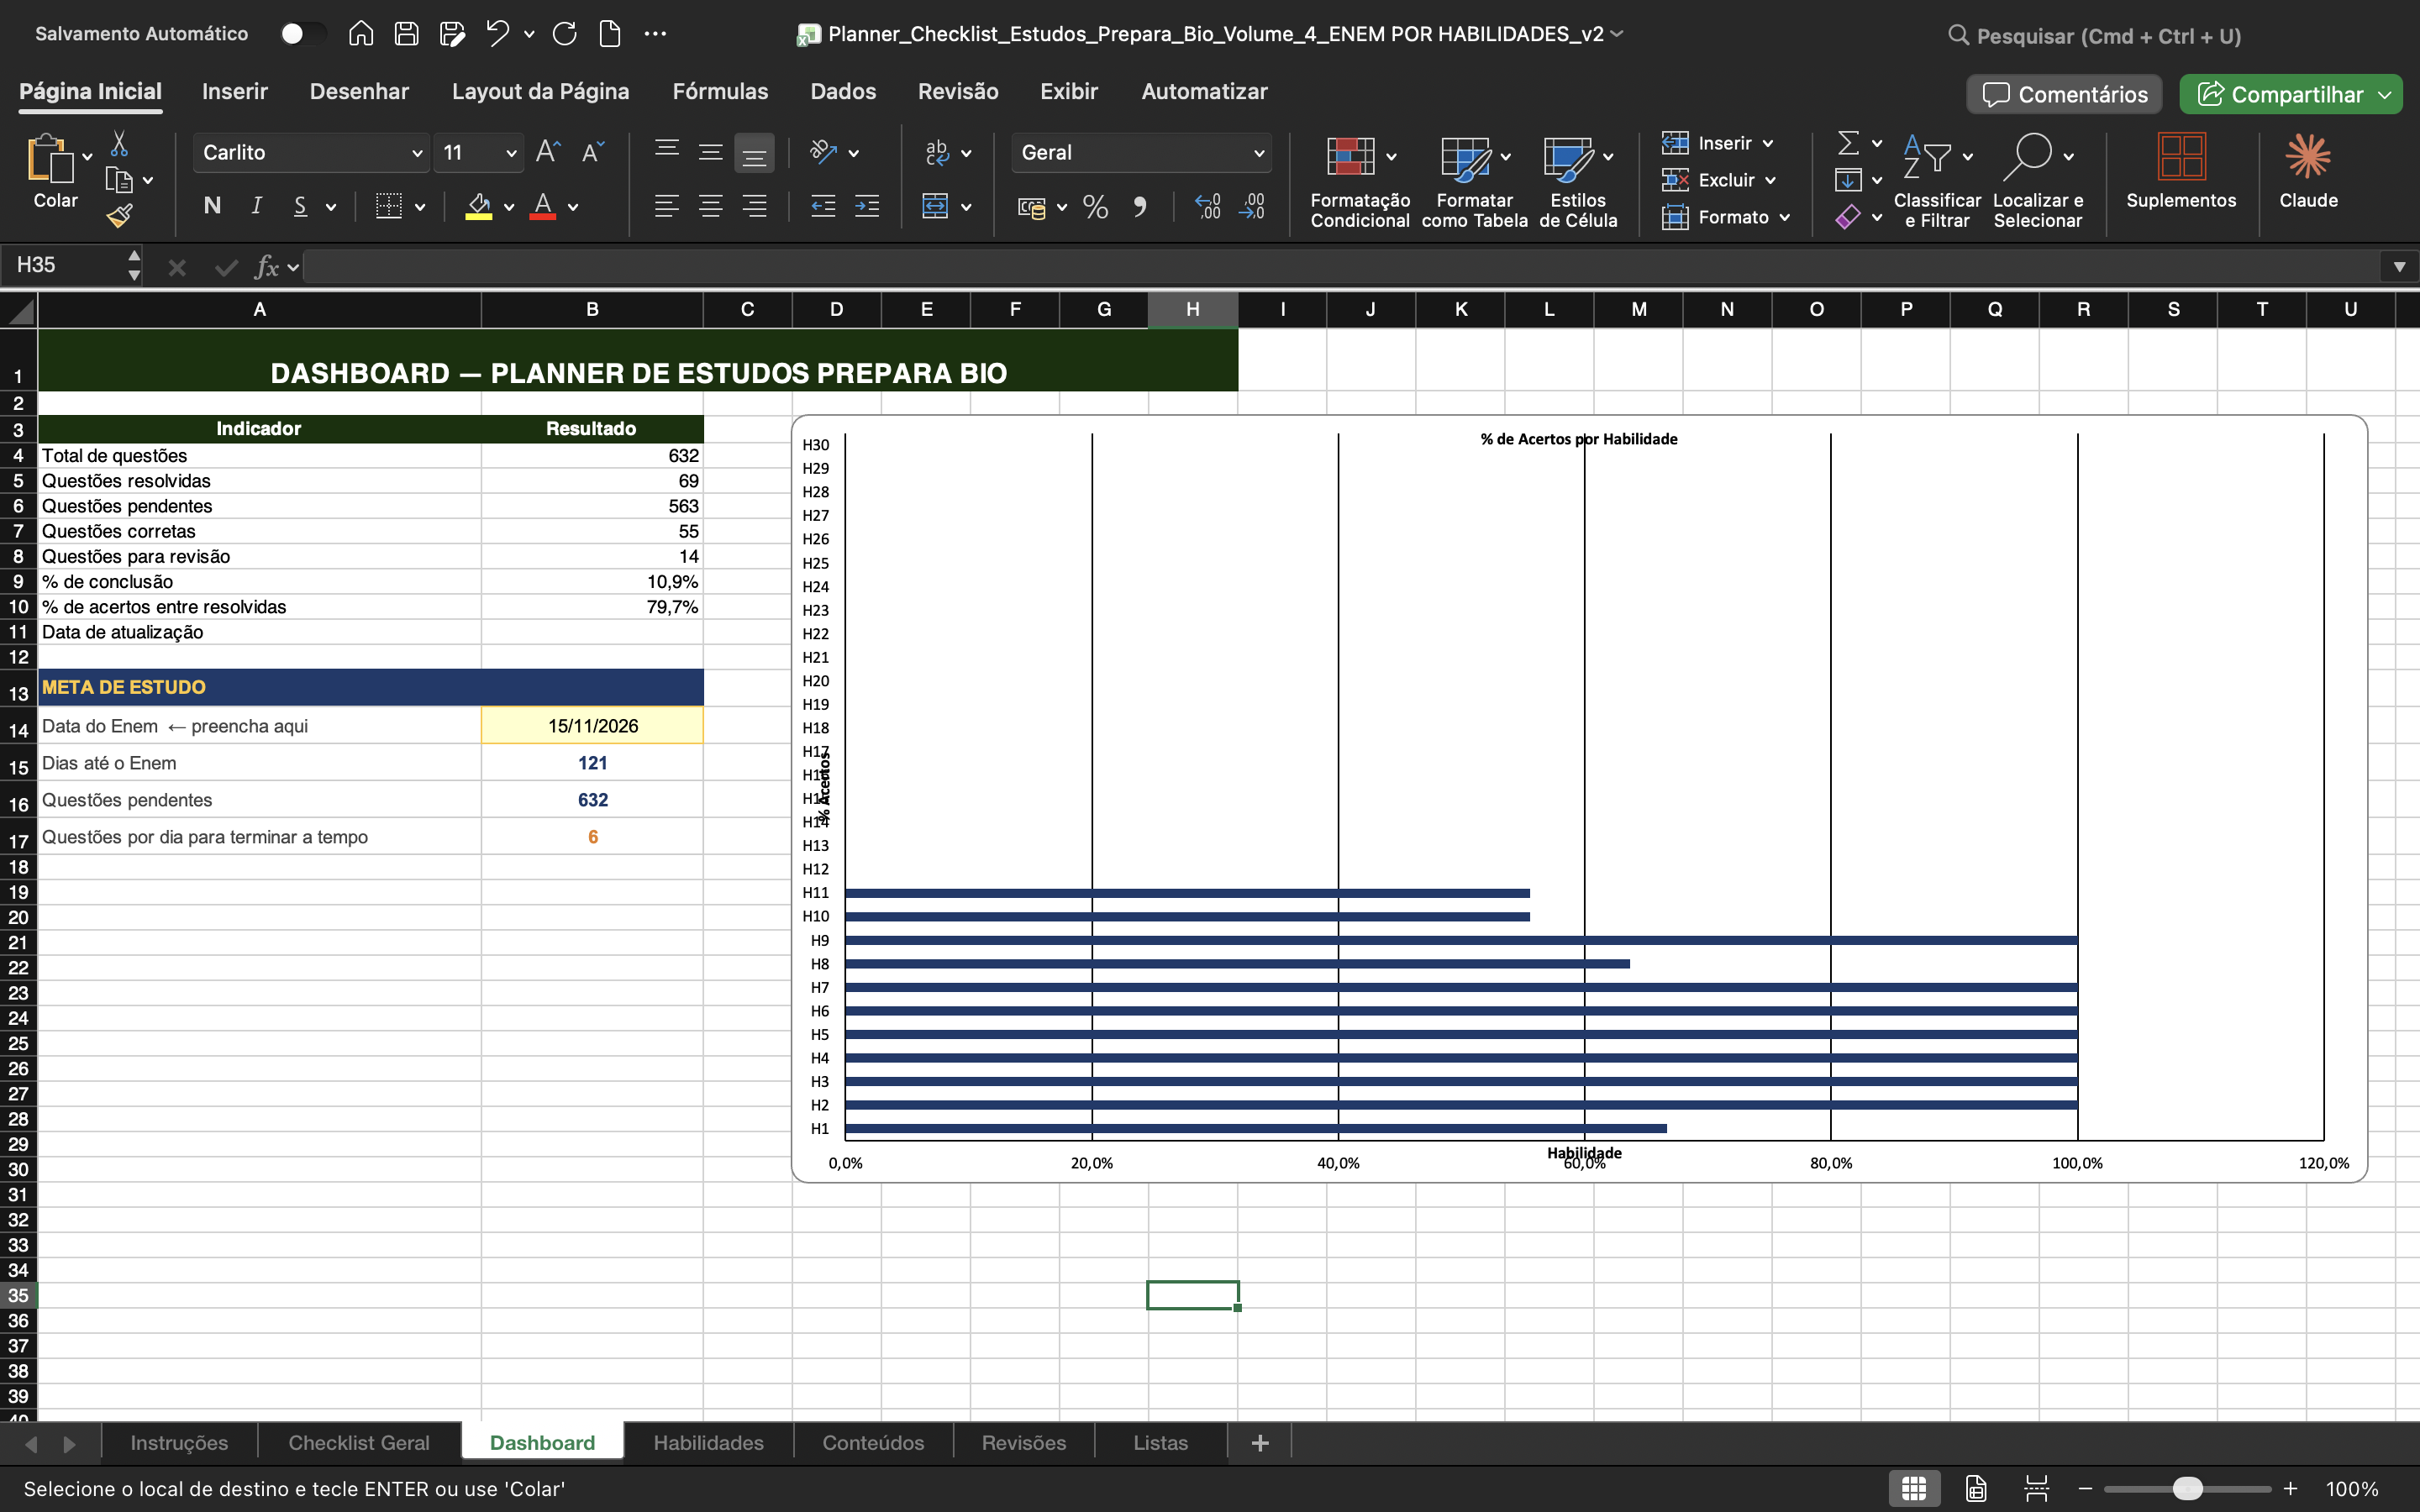Click the Format Painter brush icon
This screenshot has height=1512, width=2420.
[x=119, y=216]
